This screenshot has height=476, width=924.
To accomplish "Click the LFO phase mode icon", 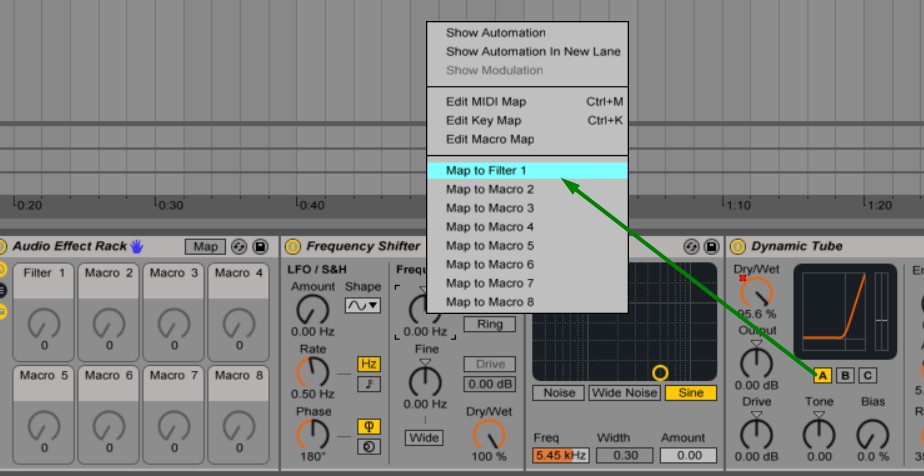I will click(369, 427).
